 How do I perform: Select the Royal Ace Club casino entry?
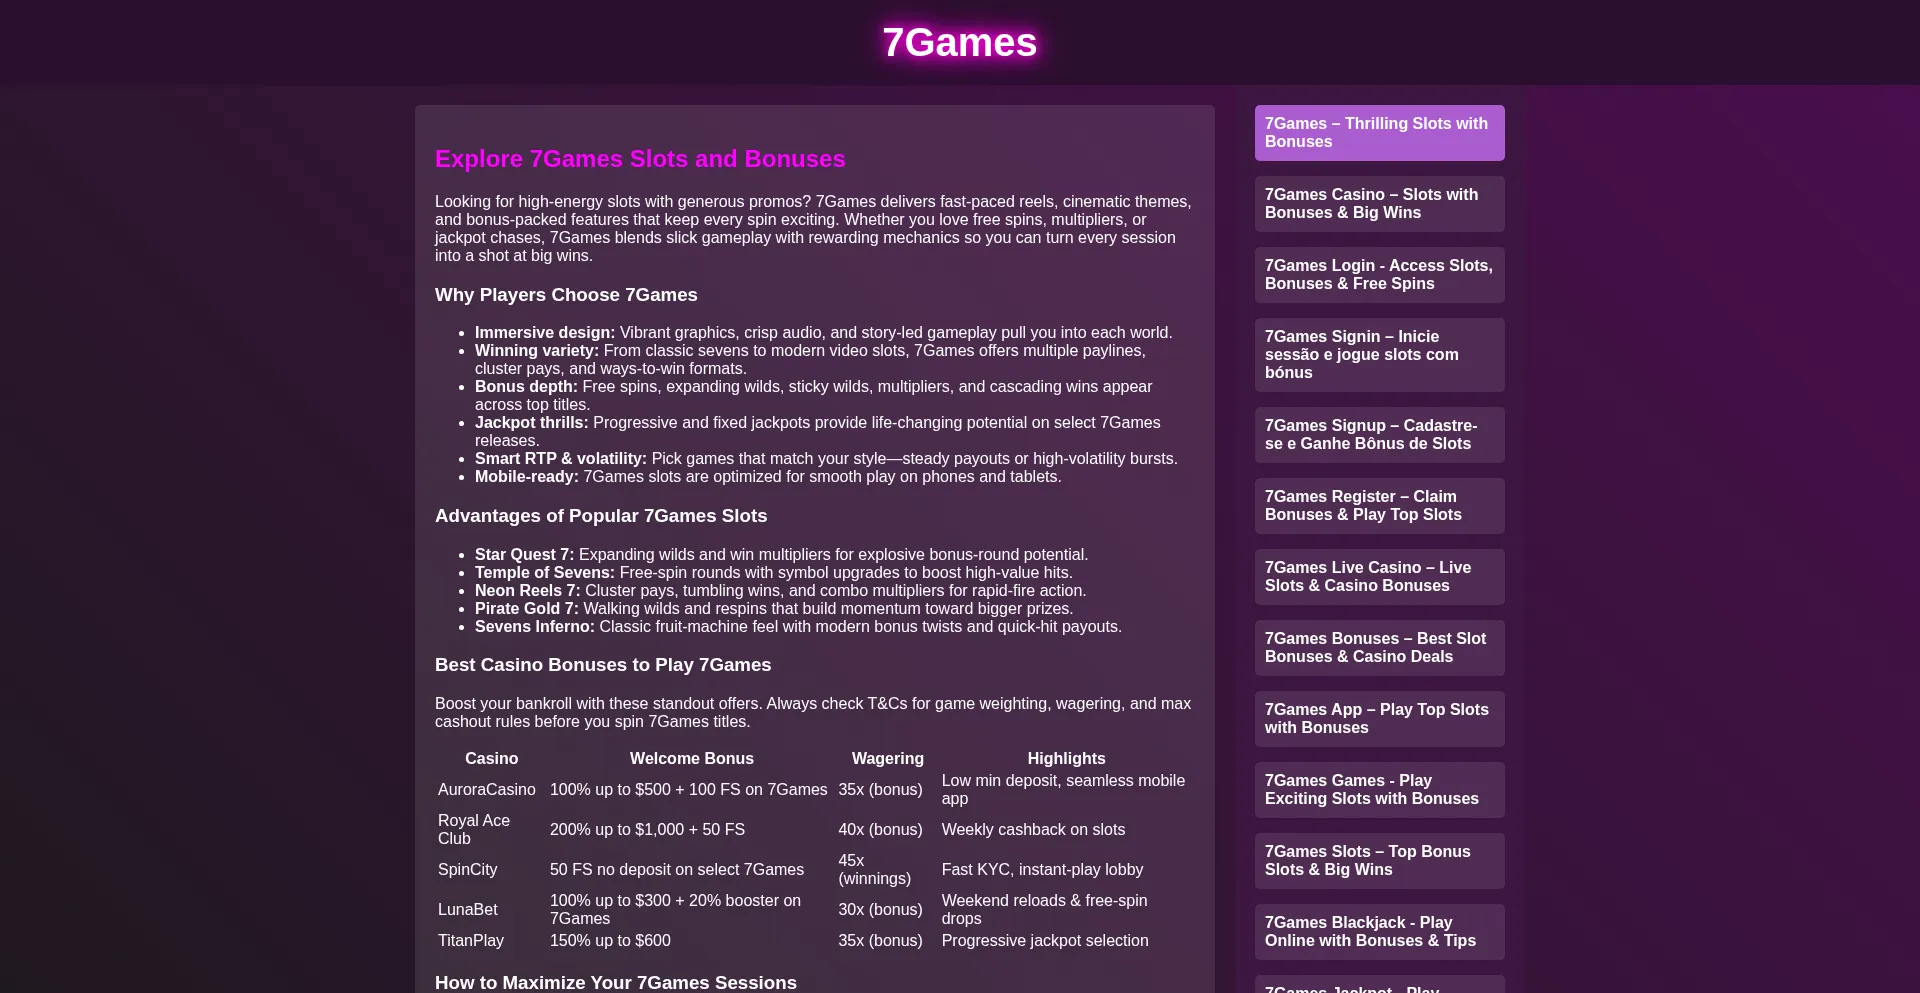click(x=472, y=829)
